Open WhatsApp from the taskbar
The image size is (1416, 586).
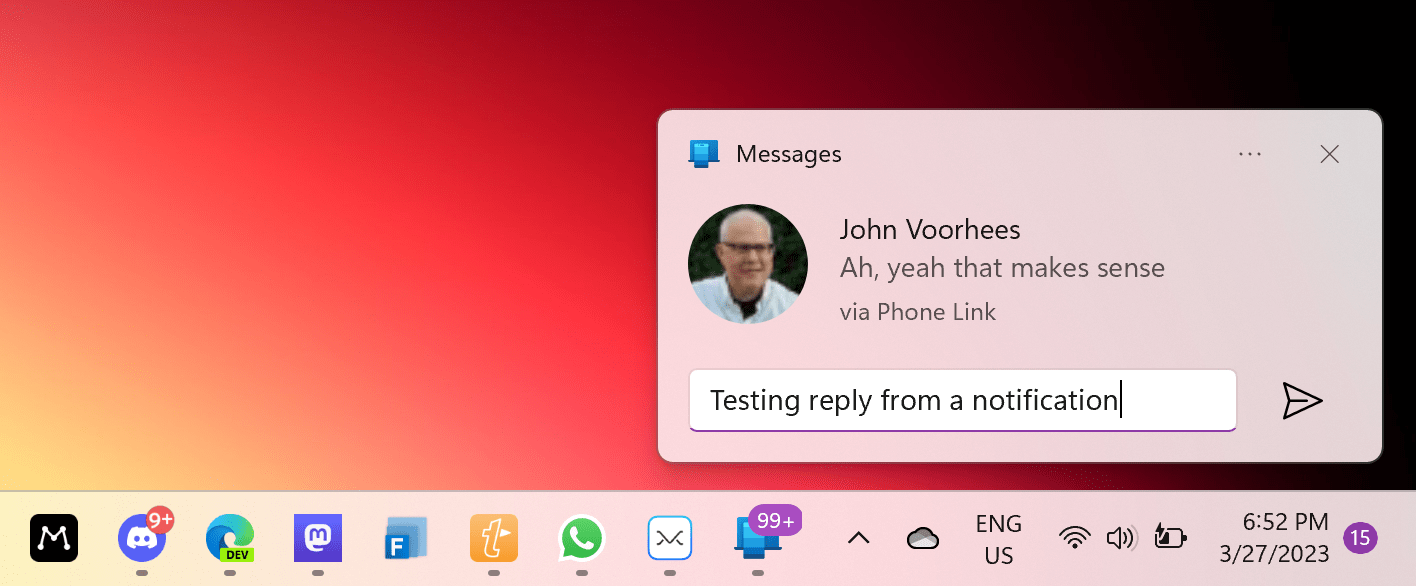[x=582, y=538]
